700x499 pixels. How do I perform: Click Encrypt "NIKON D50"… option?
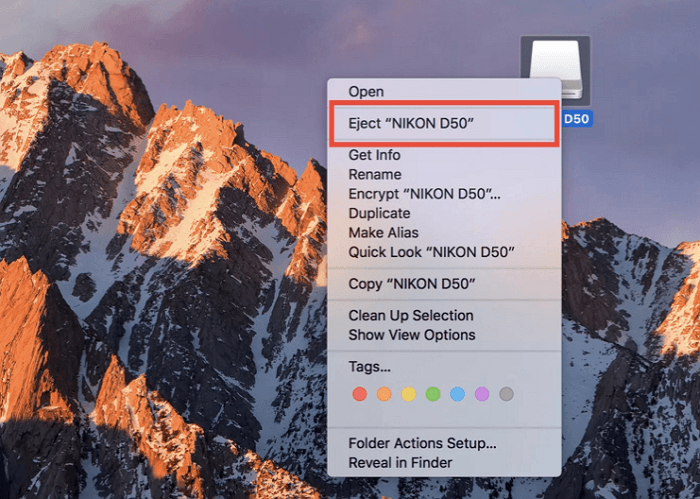[444, 194]
